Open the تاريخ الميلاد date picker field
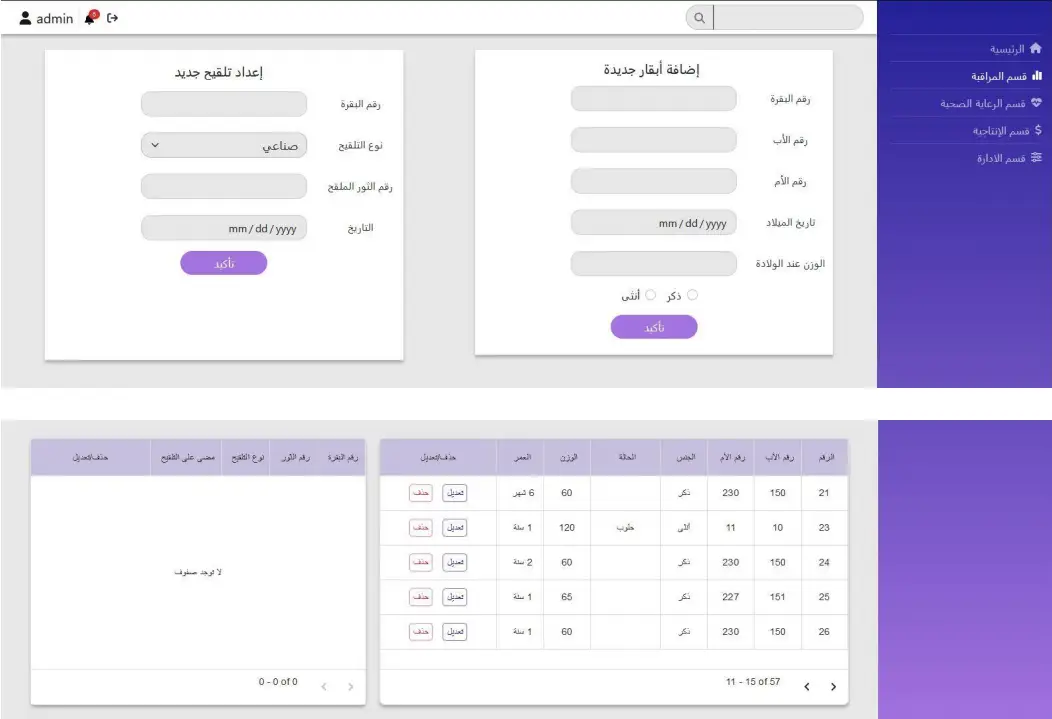This screenshot has width=1052, height=719. click(x=653, y=221)
